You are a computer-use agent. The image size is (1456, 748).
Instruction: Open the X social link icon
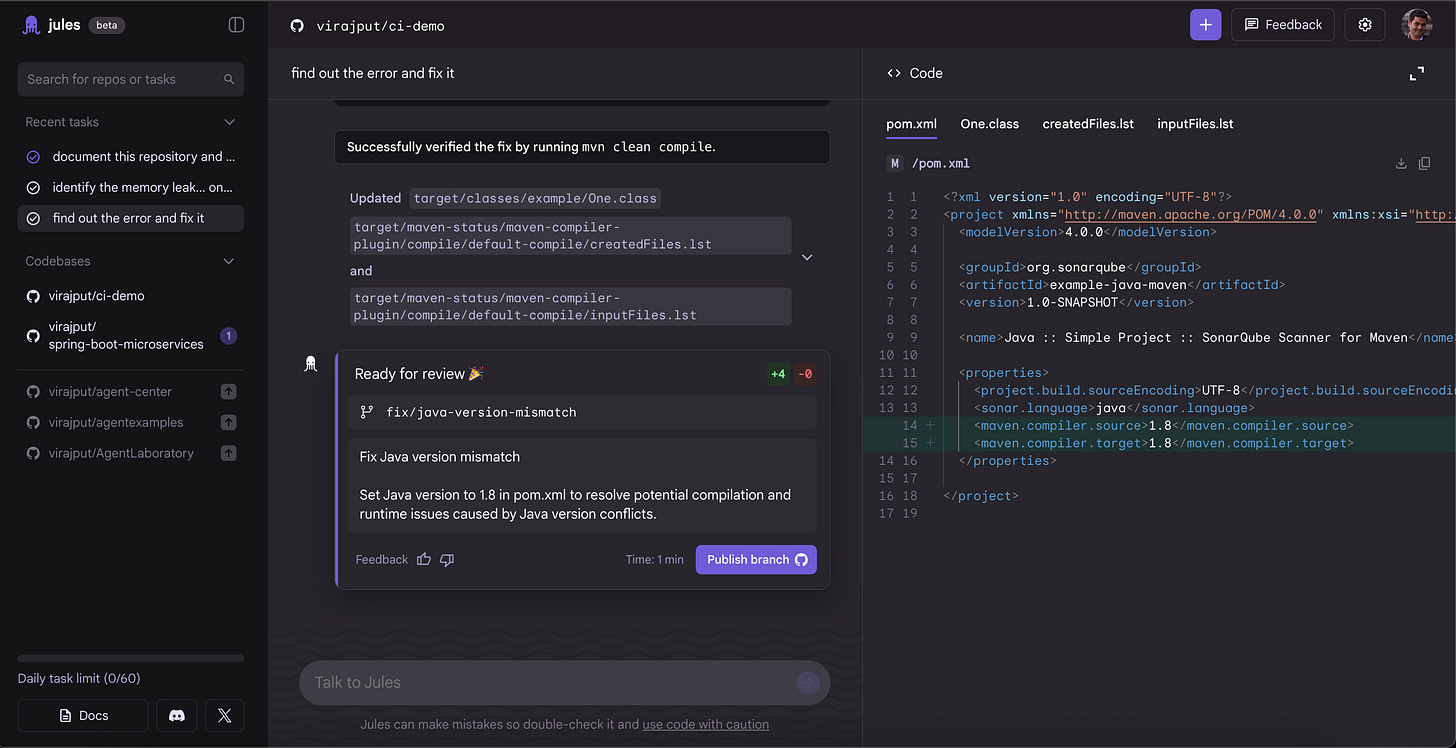(x=224, y=716)
